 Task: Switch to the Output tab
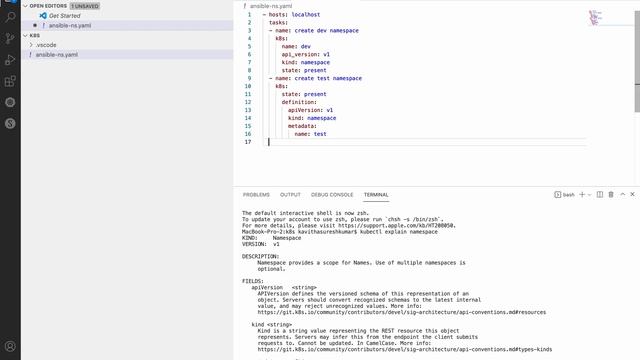pos(290,195)
